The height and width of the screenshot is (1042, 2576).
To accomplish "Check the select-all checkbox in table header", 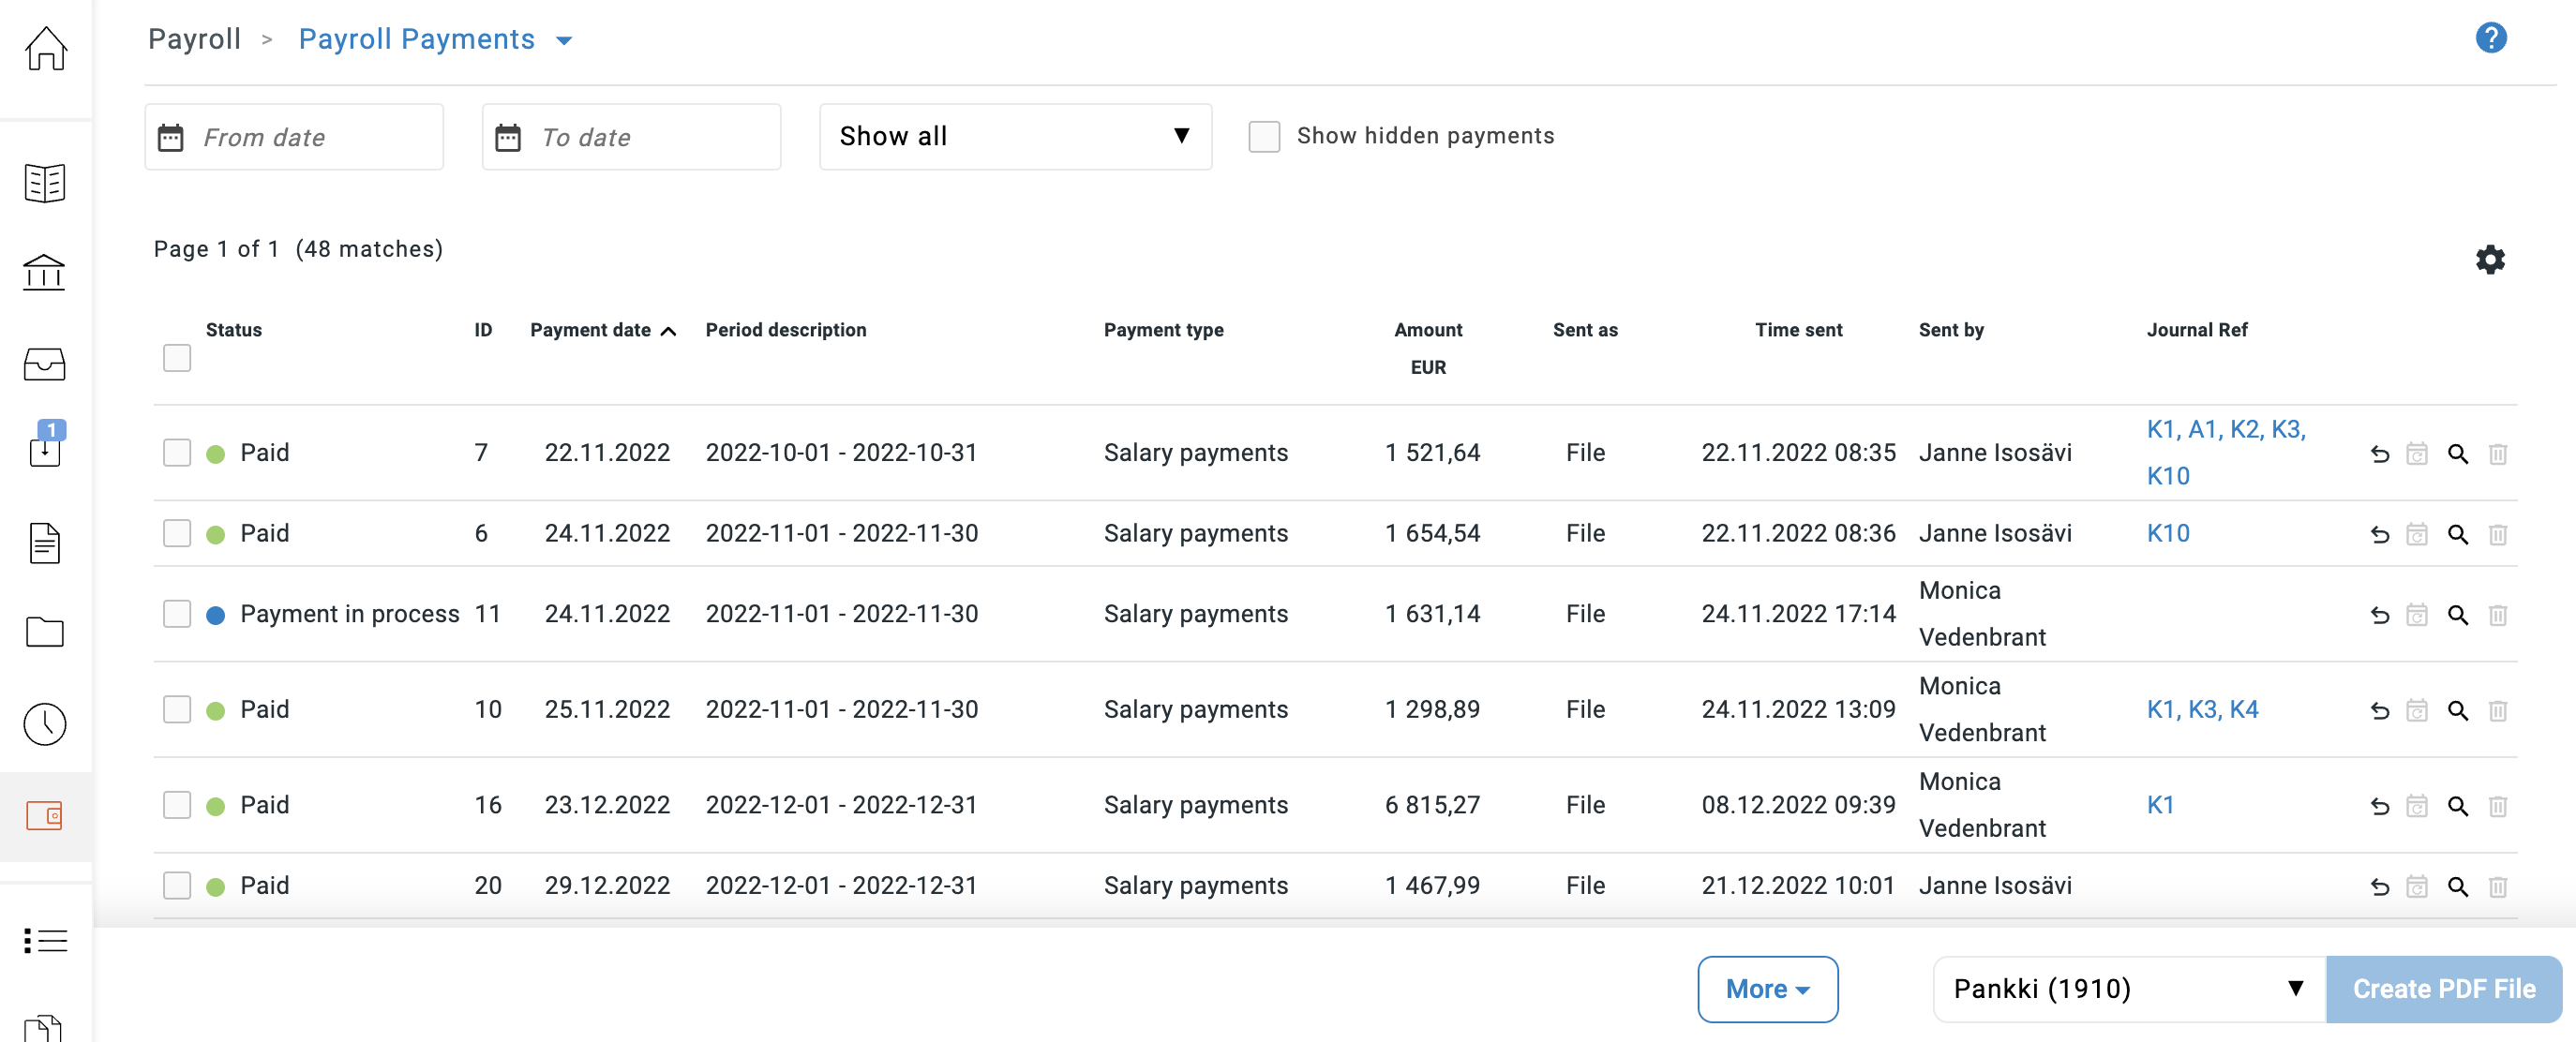I will tap(176, 357).
